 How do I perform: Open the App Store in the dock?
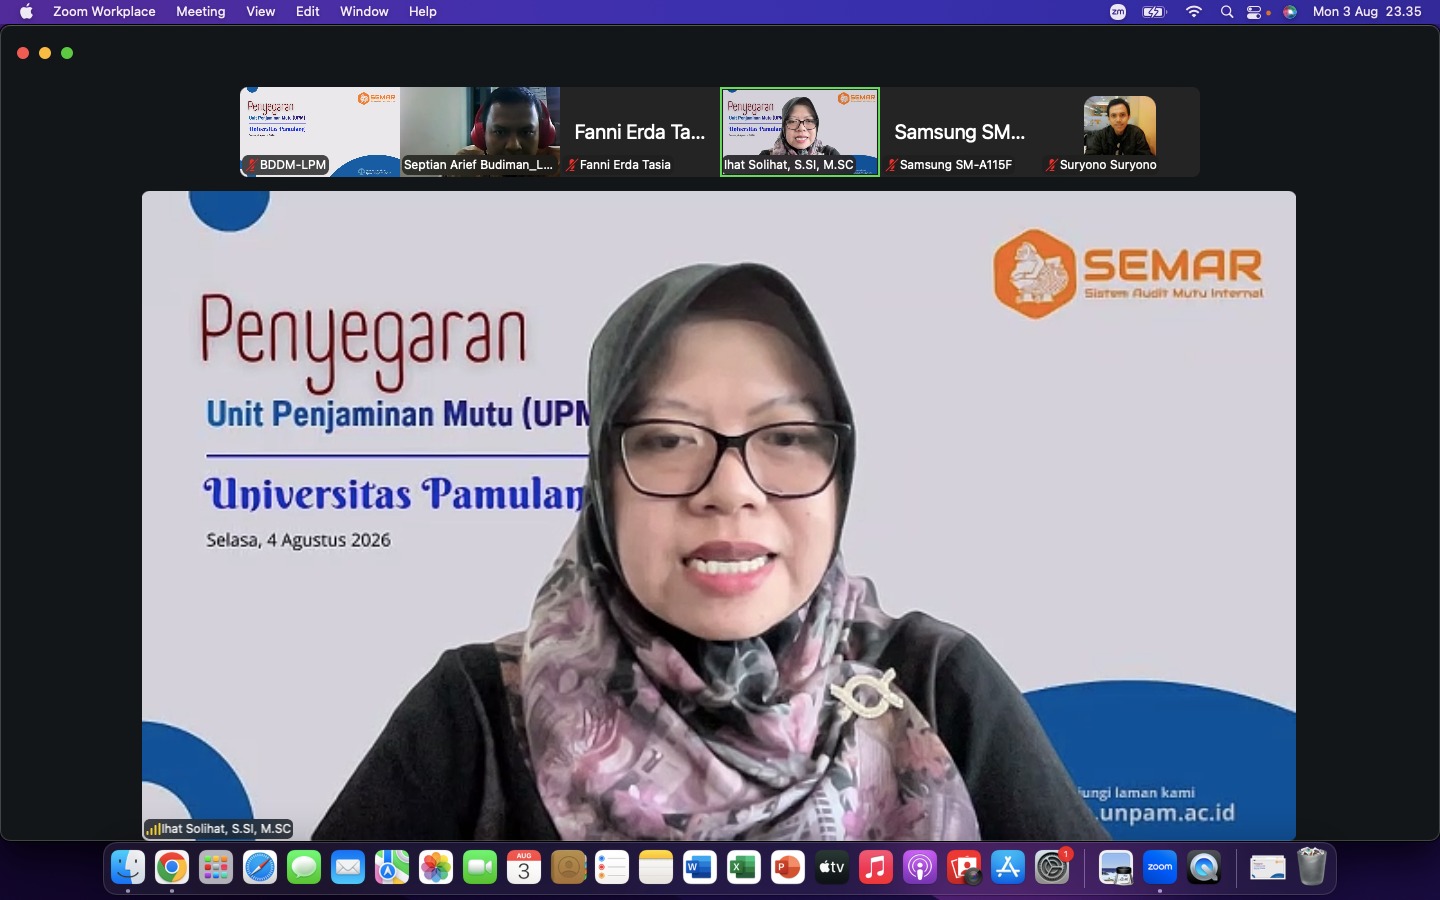[x=1008, y=868]
